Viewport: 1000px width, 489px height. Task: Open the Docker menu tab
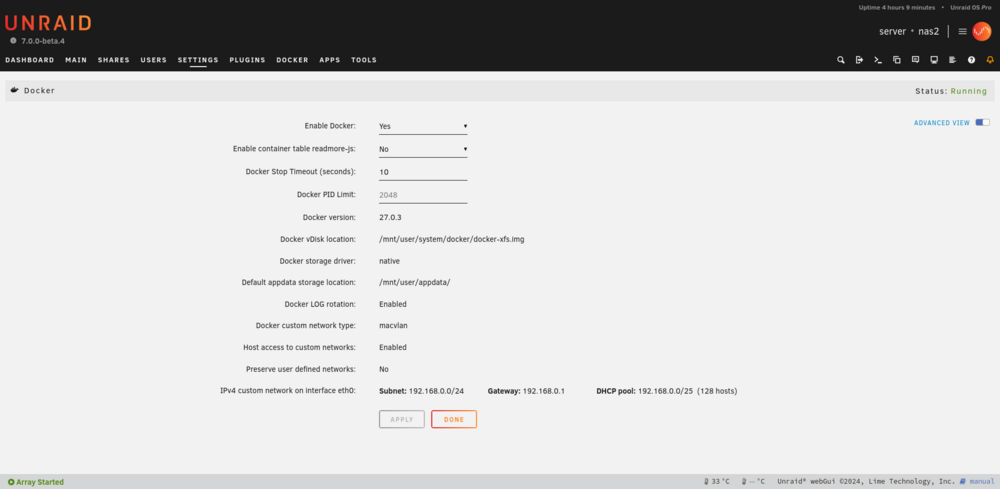(x=292, y=60)
